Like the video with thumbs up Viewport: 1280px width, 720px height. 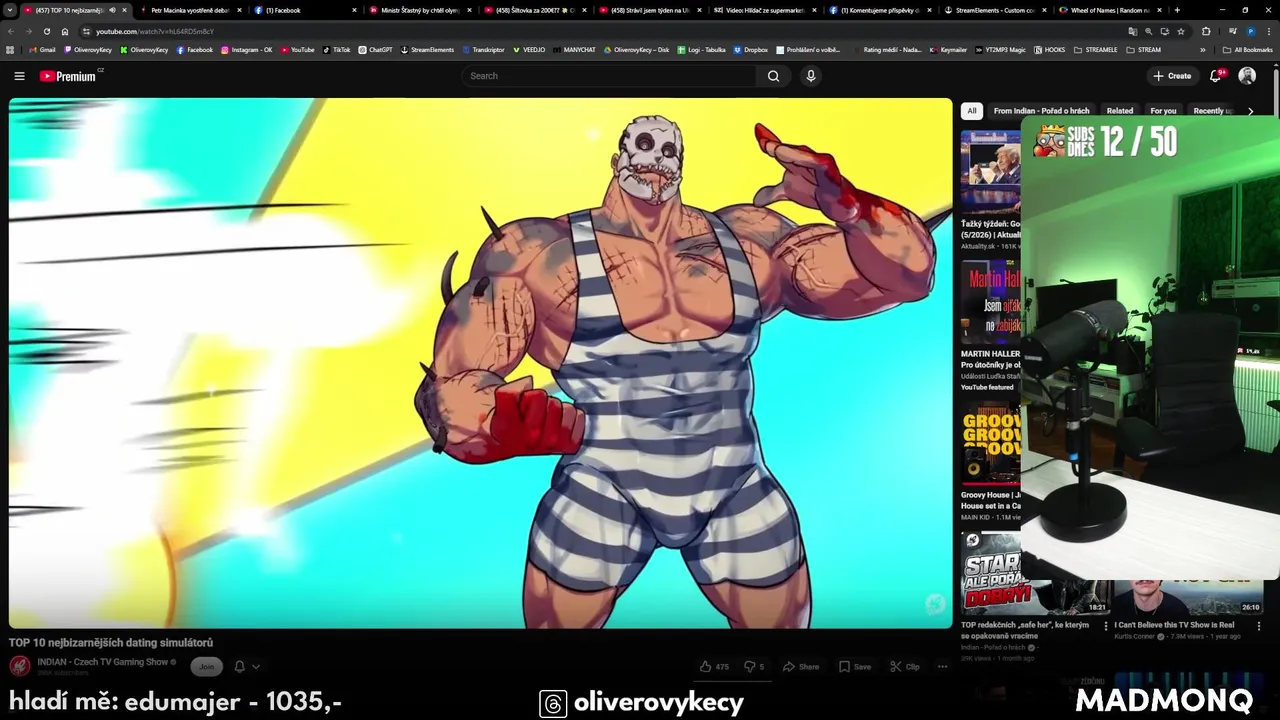point(714,667)
